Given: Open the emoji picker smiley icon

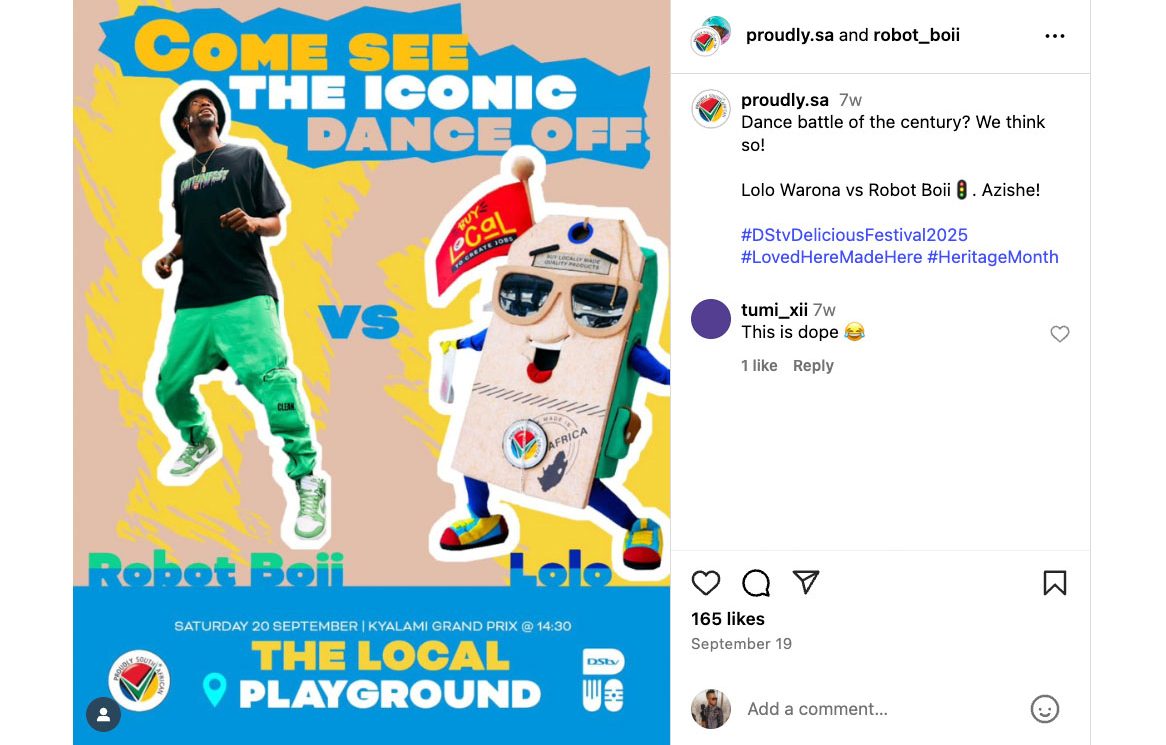Looking at the screenshot, I should click(1045, 709).
